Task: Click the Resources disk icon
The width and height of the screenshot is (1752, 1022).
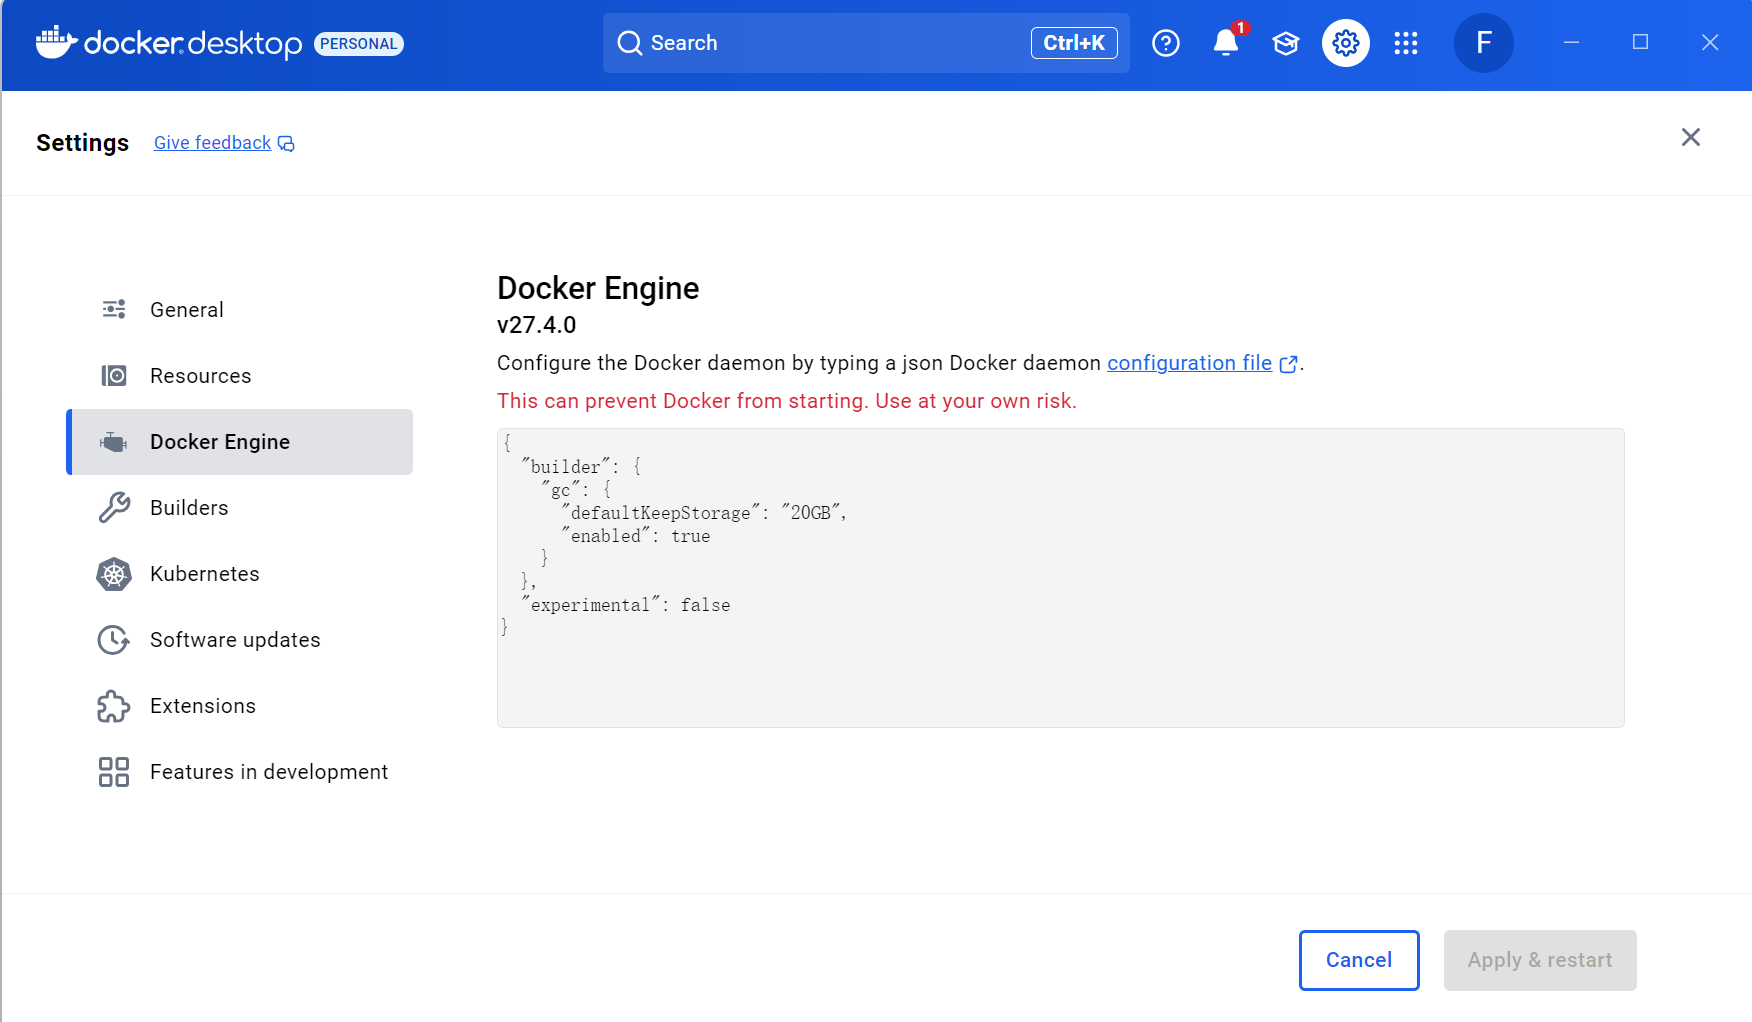Action: pos(114,375)
